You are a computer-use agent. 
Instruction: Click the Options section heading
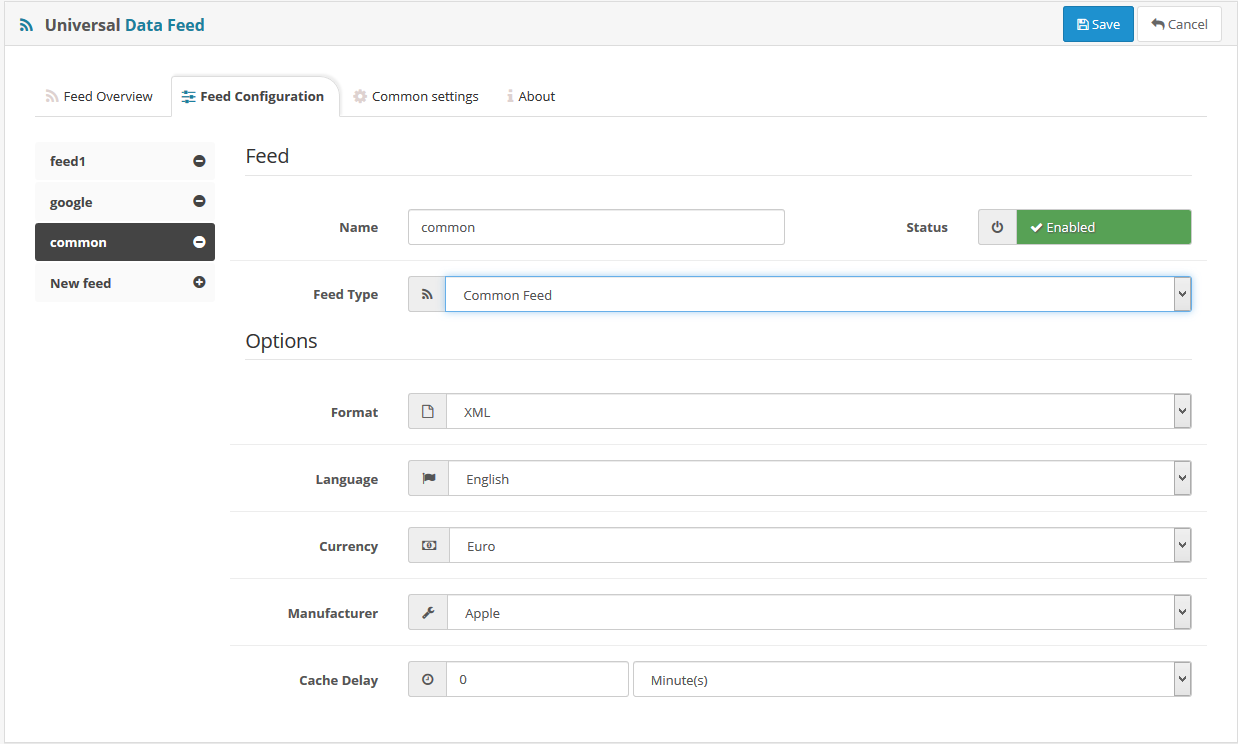281,340
